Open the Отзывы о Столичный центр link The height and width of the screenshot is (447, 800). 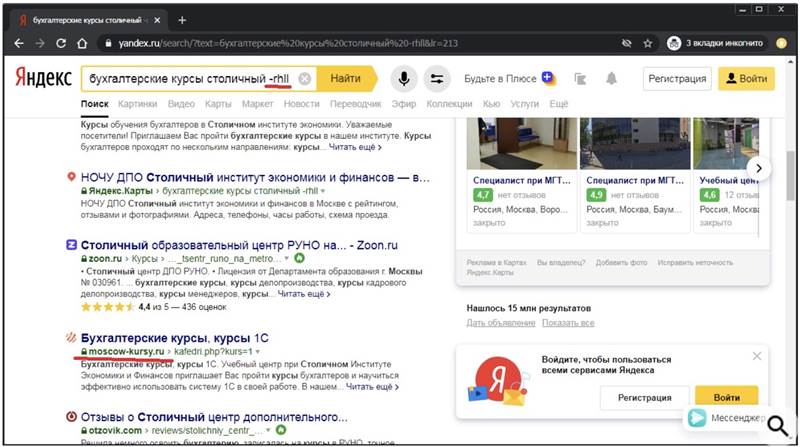(x=214, y=417)
